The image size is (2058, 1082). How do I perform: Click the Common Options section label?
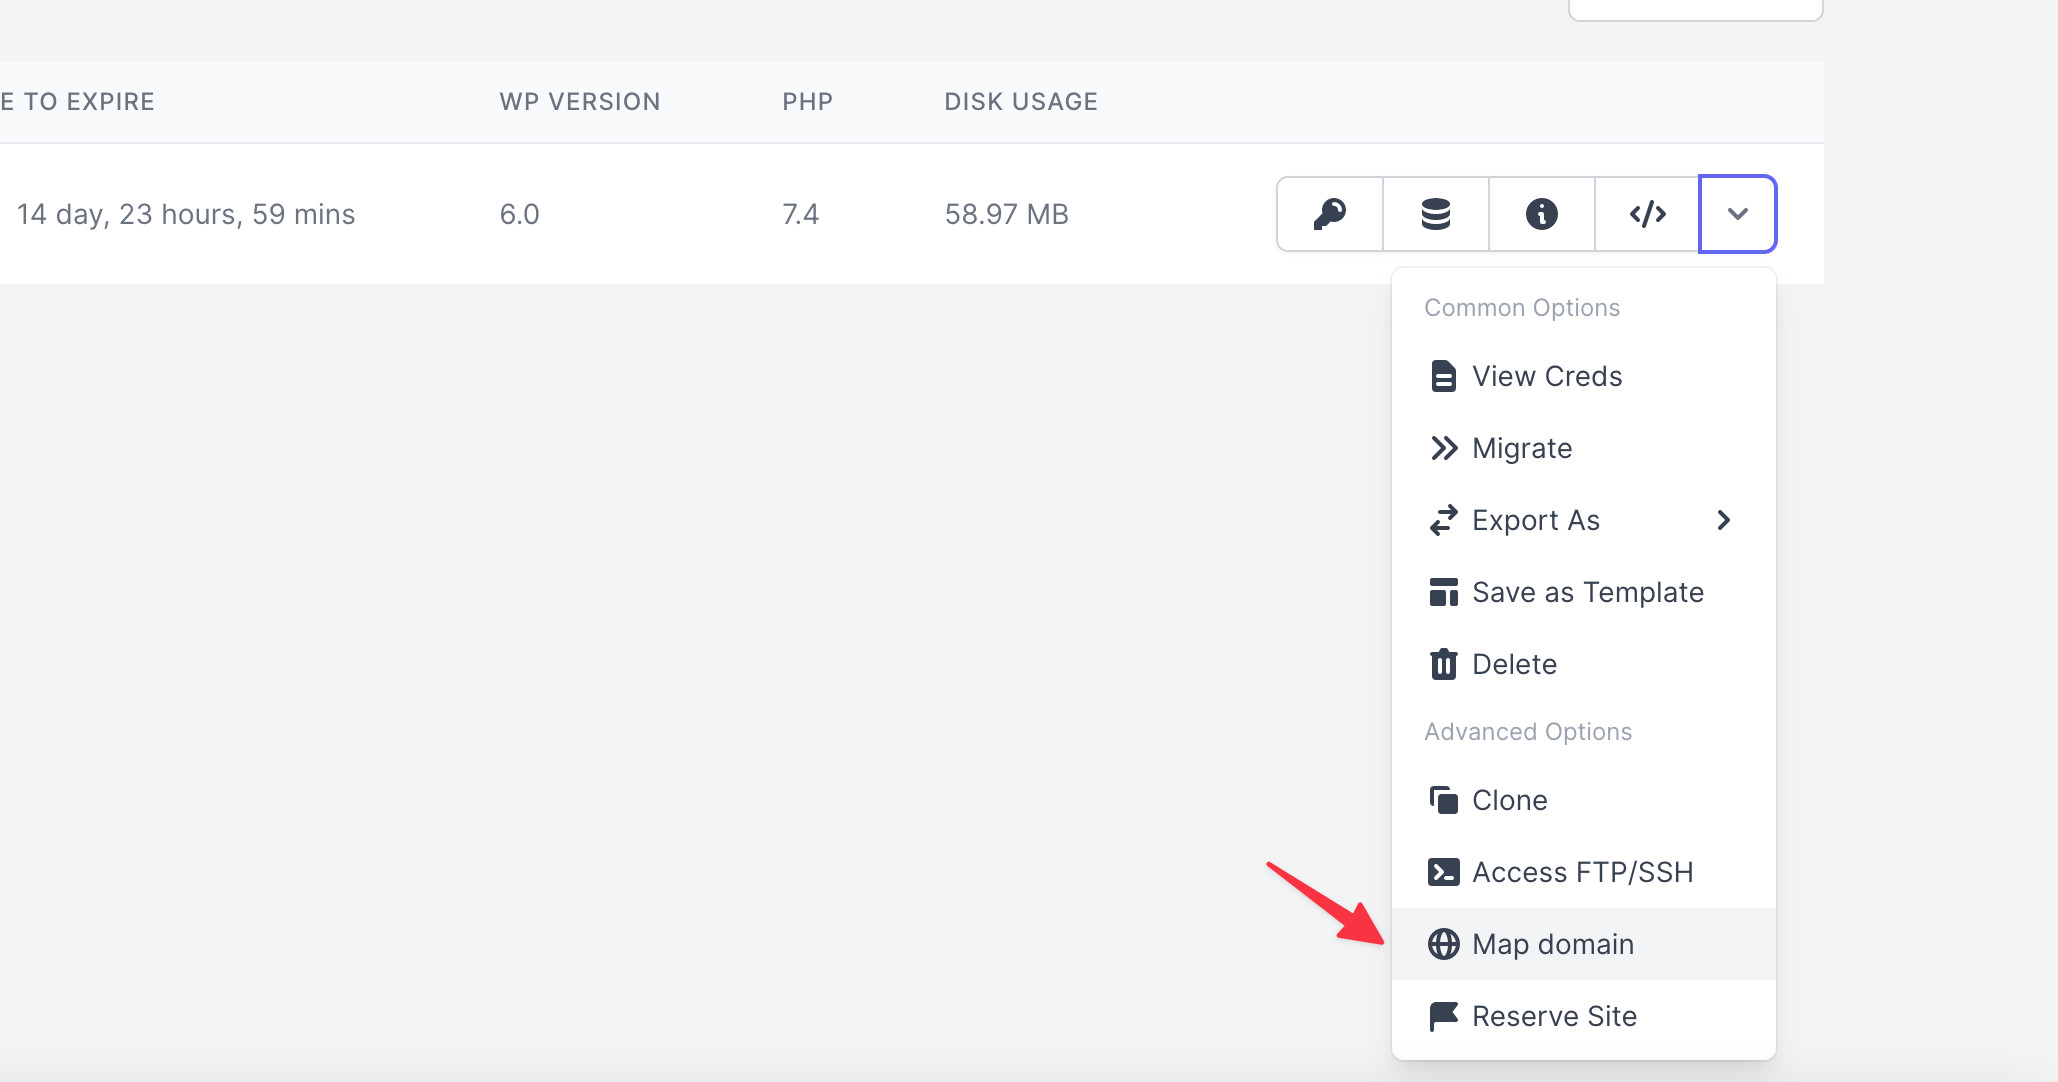(x=1522, y=308)
